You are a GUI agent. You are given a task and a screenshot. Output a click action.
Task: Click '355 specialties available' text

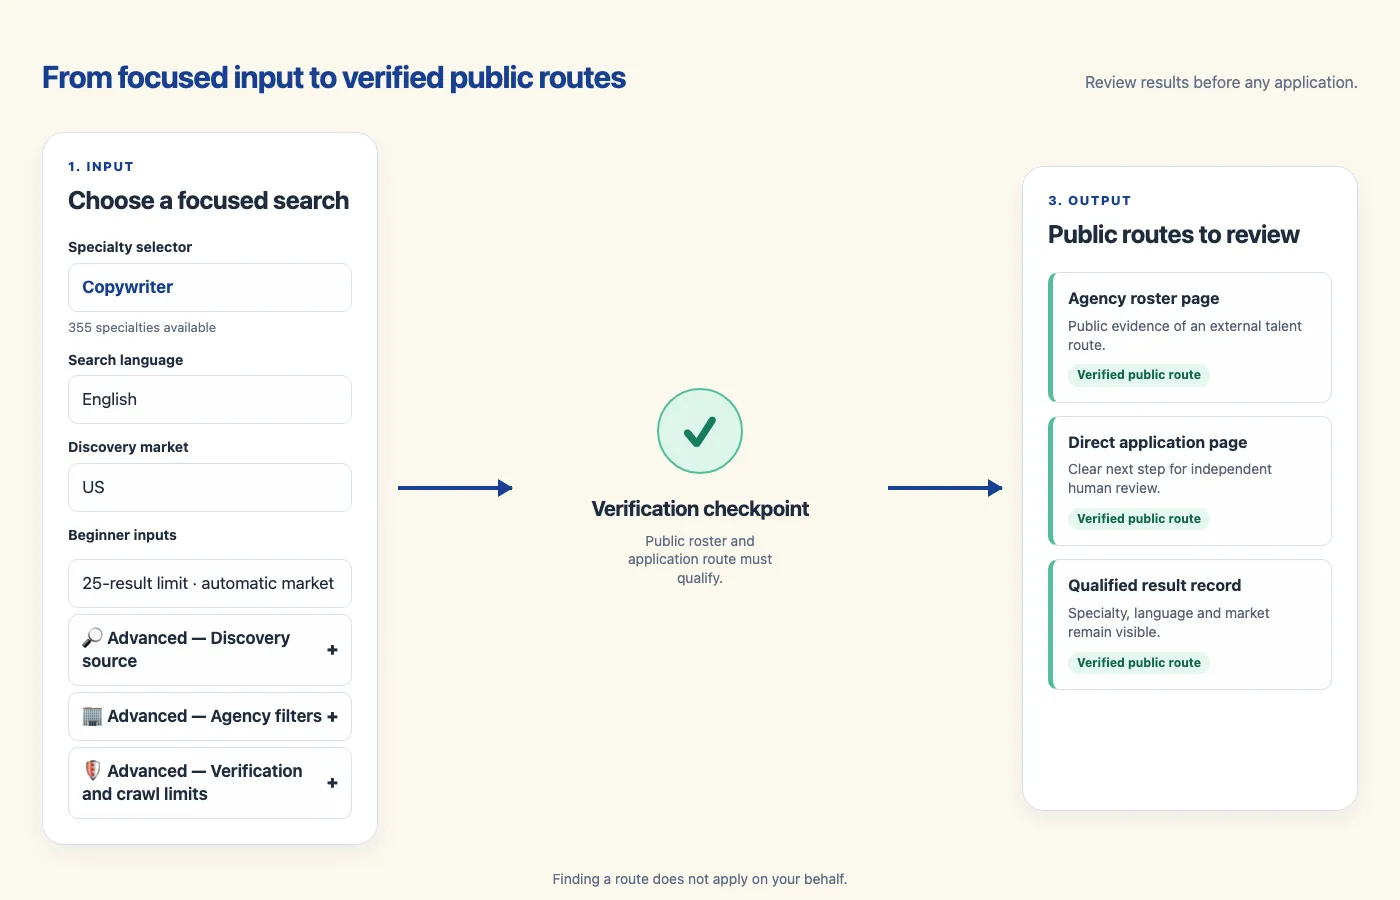point(142,327)
